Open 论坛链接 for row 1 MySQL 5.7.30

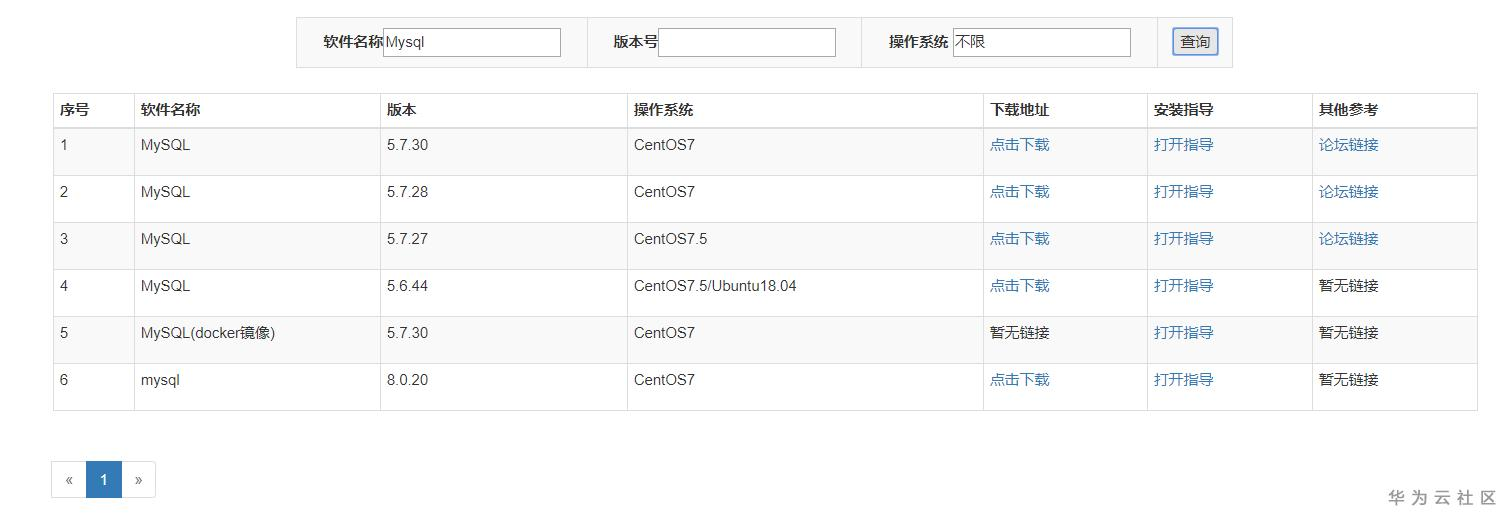tap(1349, 145)
